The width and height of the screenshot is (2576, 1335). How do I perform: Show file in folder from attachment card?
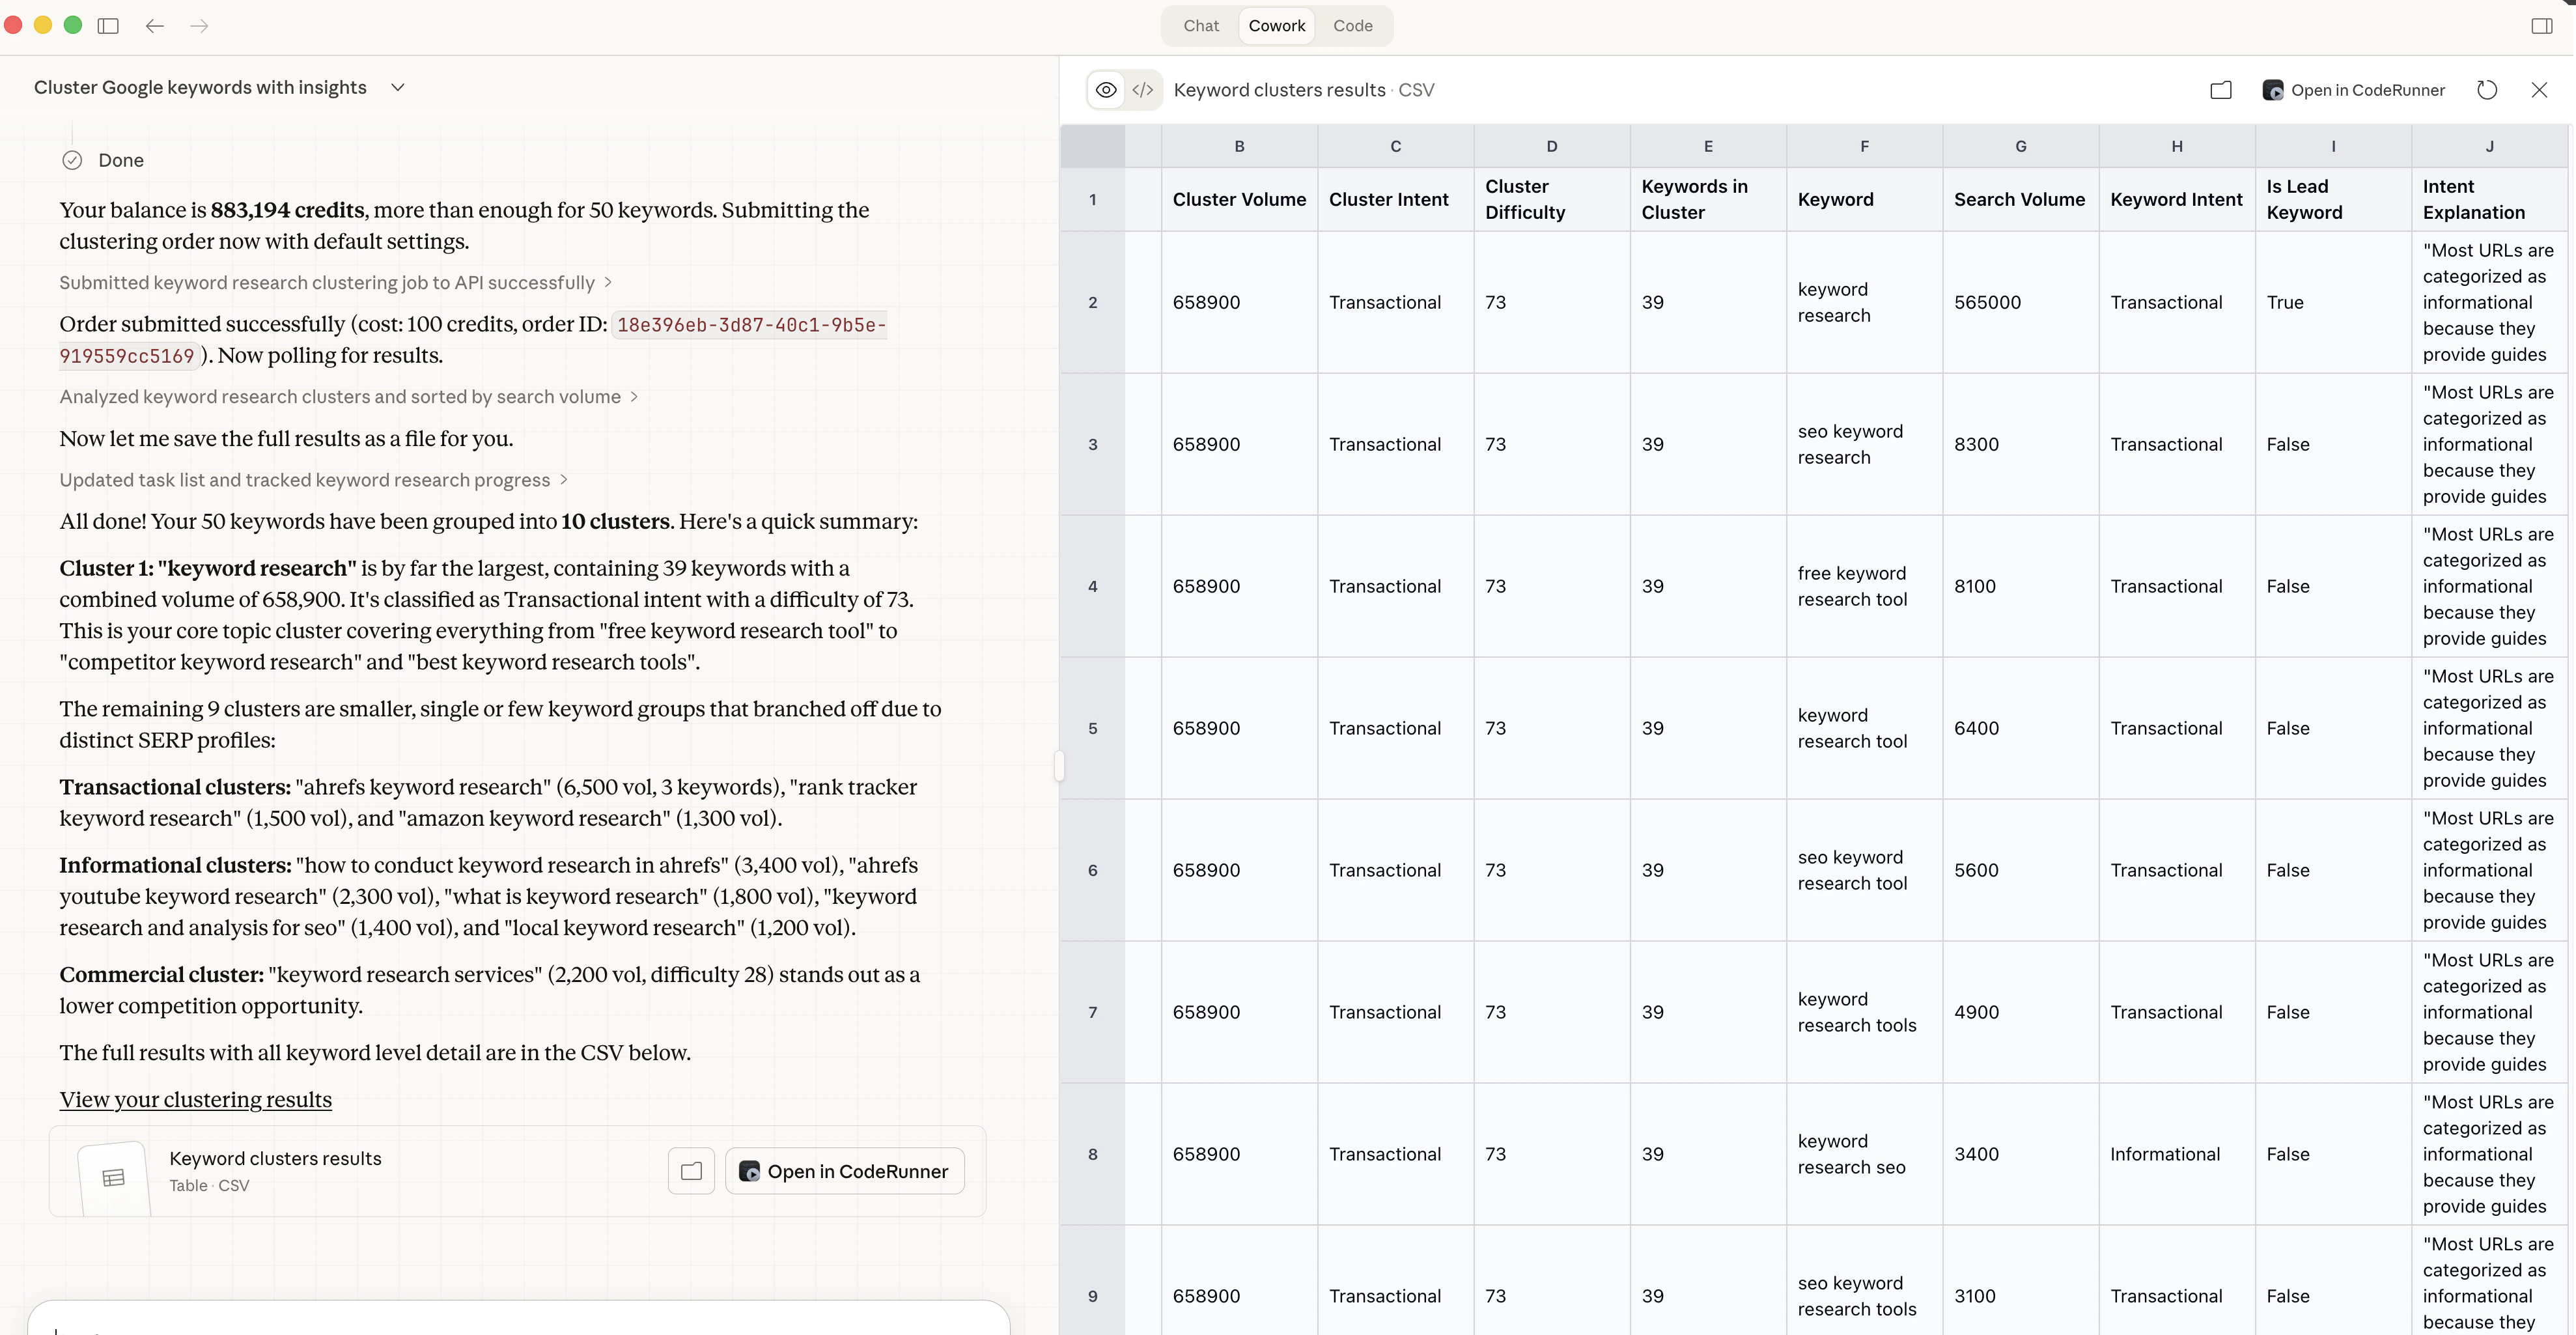pyautogui.click(x=691, y=1171)
